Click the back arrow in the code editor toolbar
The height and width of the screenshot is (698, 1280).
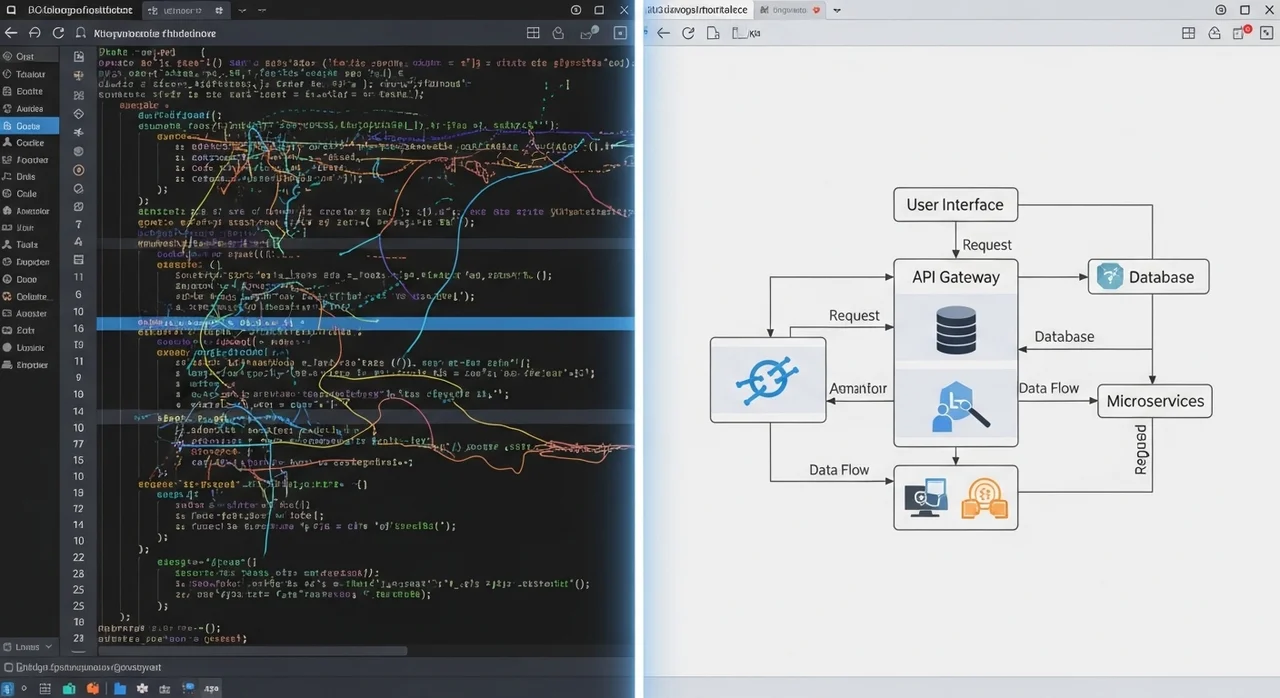(x=12, y=33)
